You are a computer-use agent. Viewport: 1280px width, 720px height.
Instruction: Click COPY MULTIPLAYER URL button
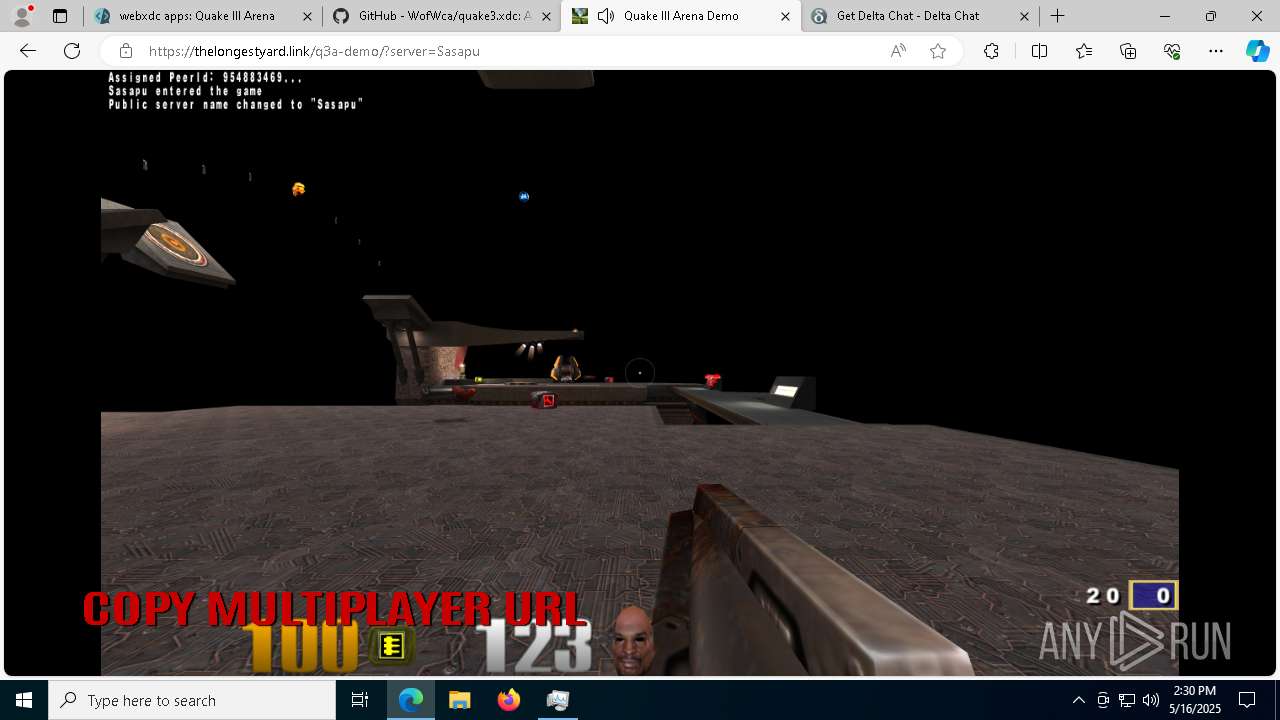333,608
